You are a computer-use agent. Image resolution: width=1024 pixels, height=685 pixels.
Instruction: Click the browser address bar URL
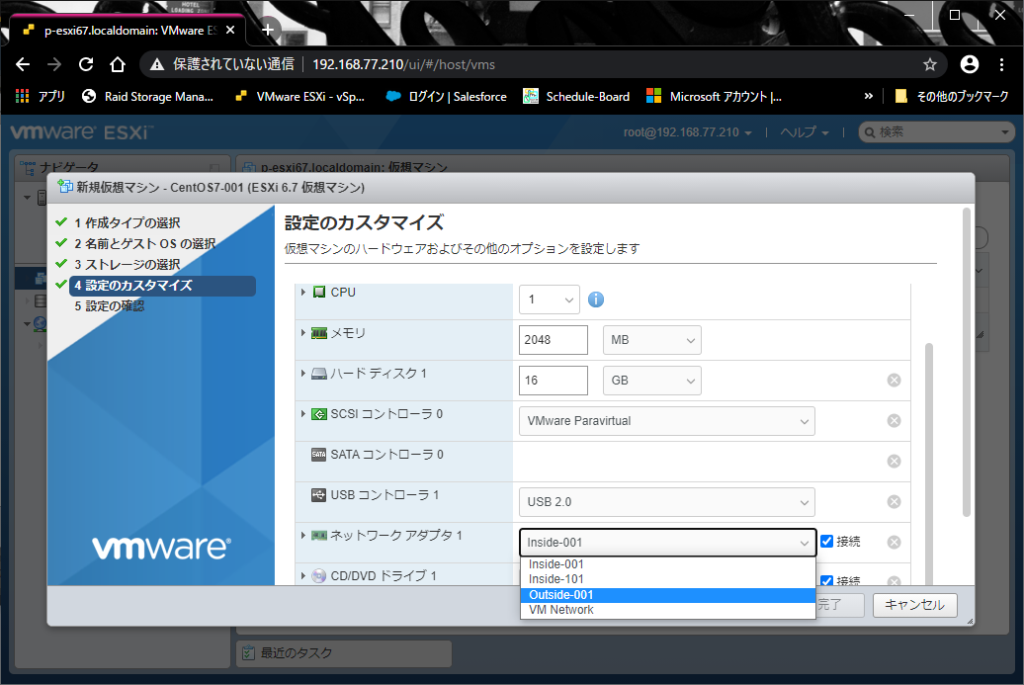(404, 64)
